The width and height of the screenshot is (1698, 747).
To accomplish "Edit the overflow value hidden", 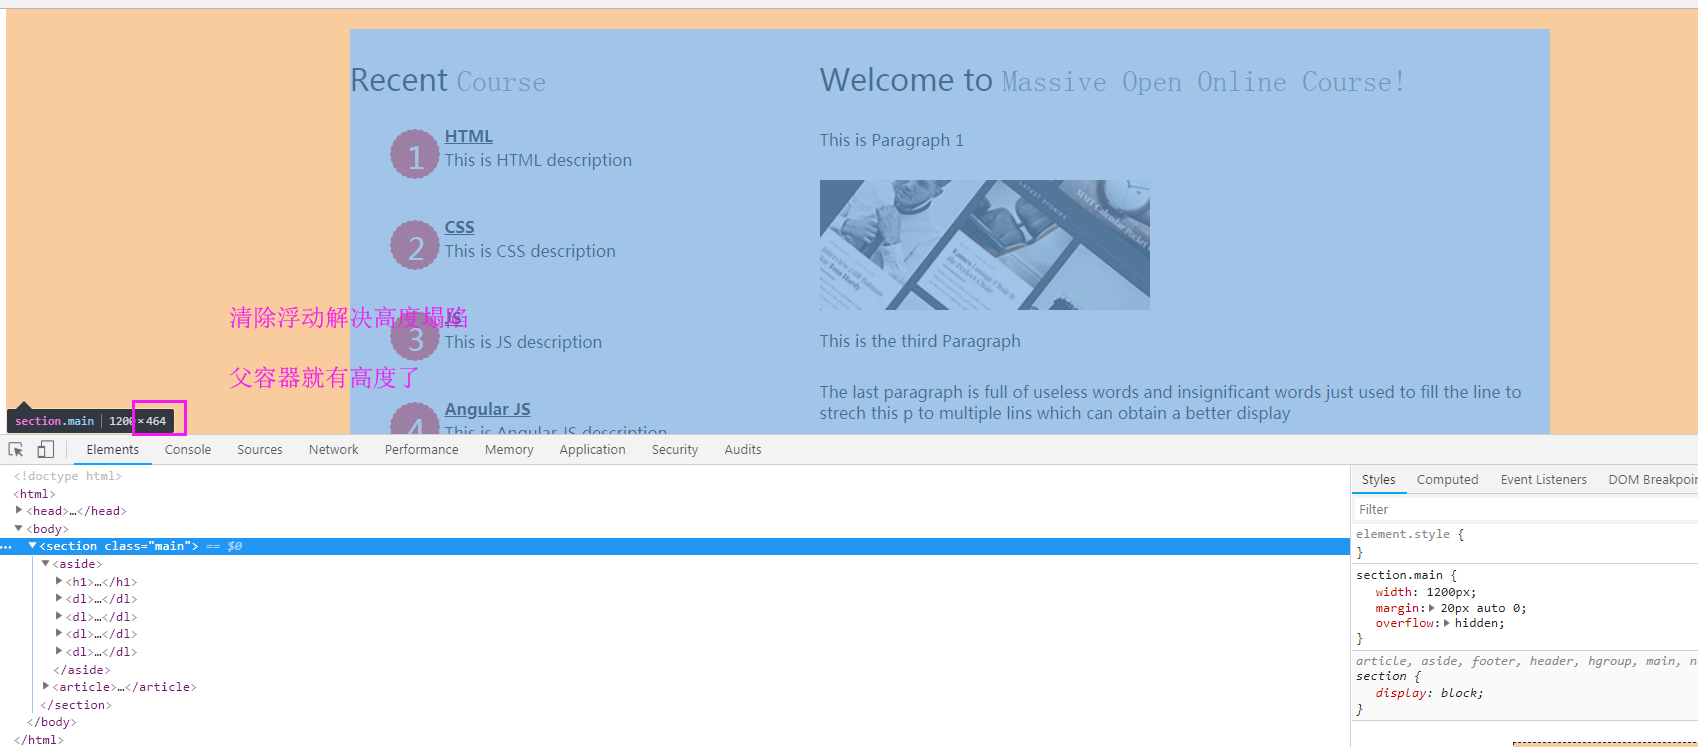I will point(1476,624).
